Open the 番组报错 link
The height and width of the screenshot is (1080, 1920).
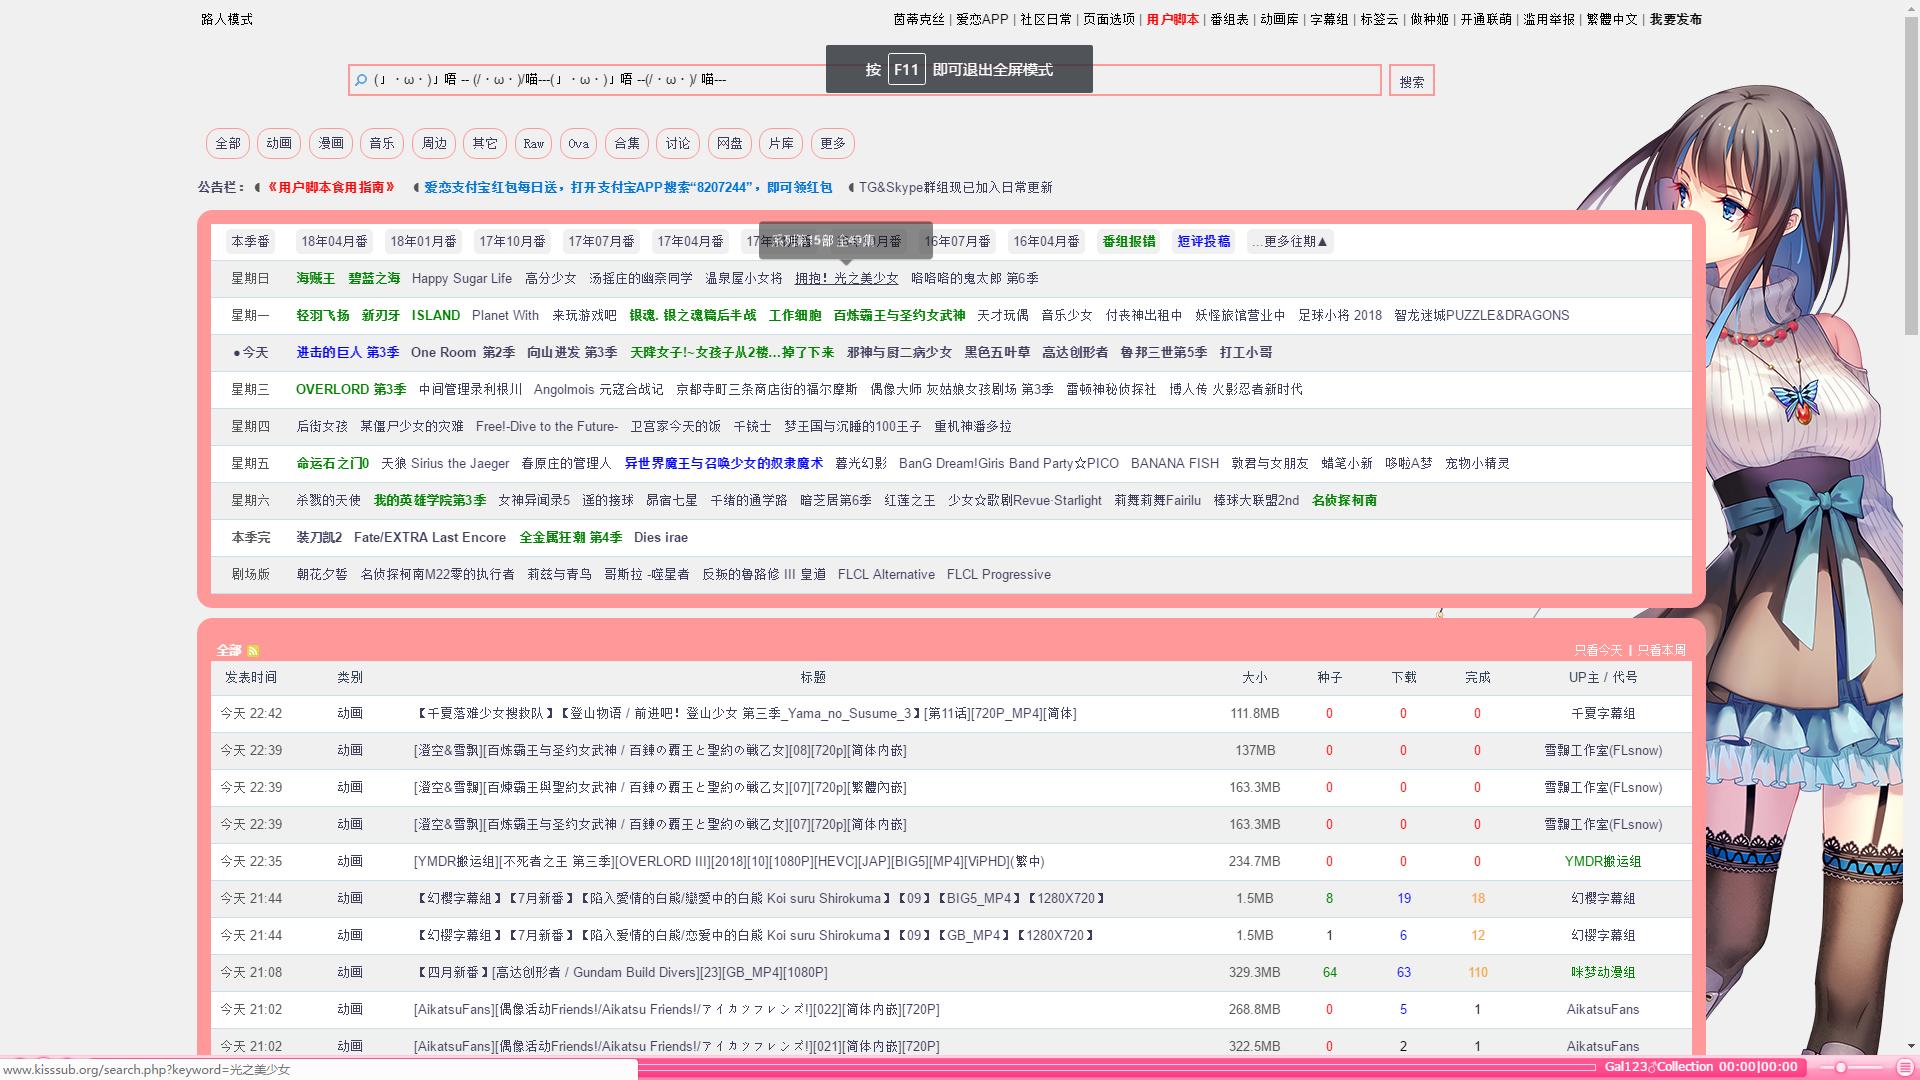tap(1129, 241)
